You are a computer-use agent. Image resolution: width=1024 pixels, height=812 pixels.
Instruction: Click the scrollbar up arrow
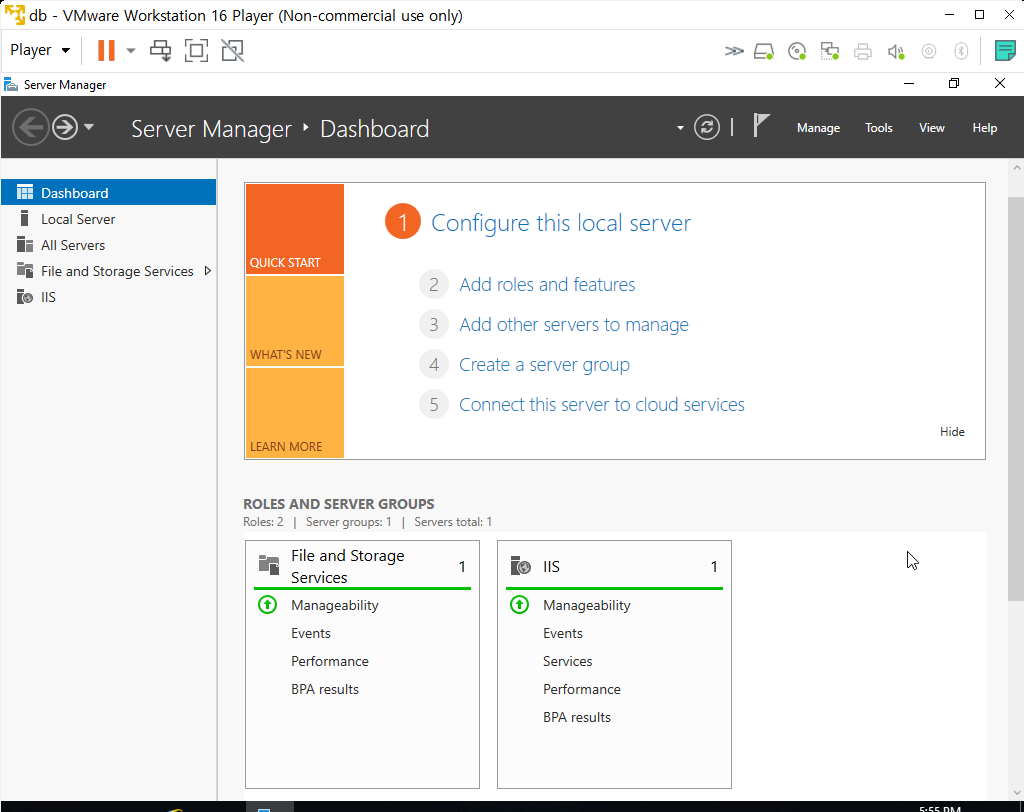pos(1016,168)
